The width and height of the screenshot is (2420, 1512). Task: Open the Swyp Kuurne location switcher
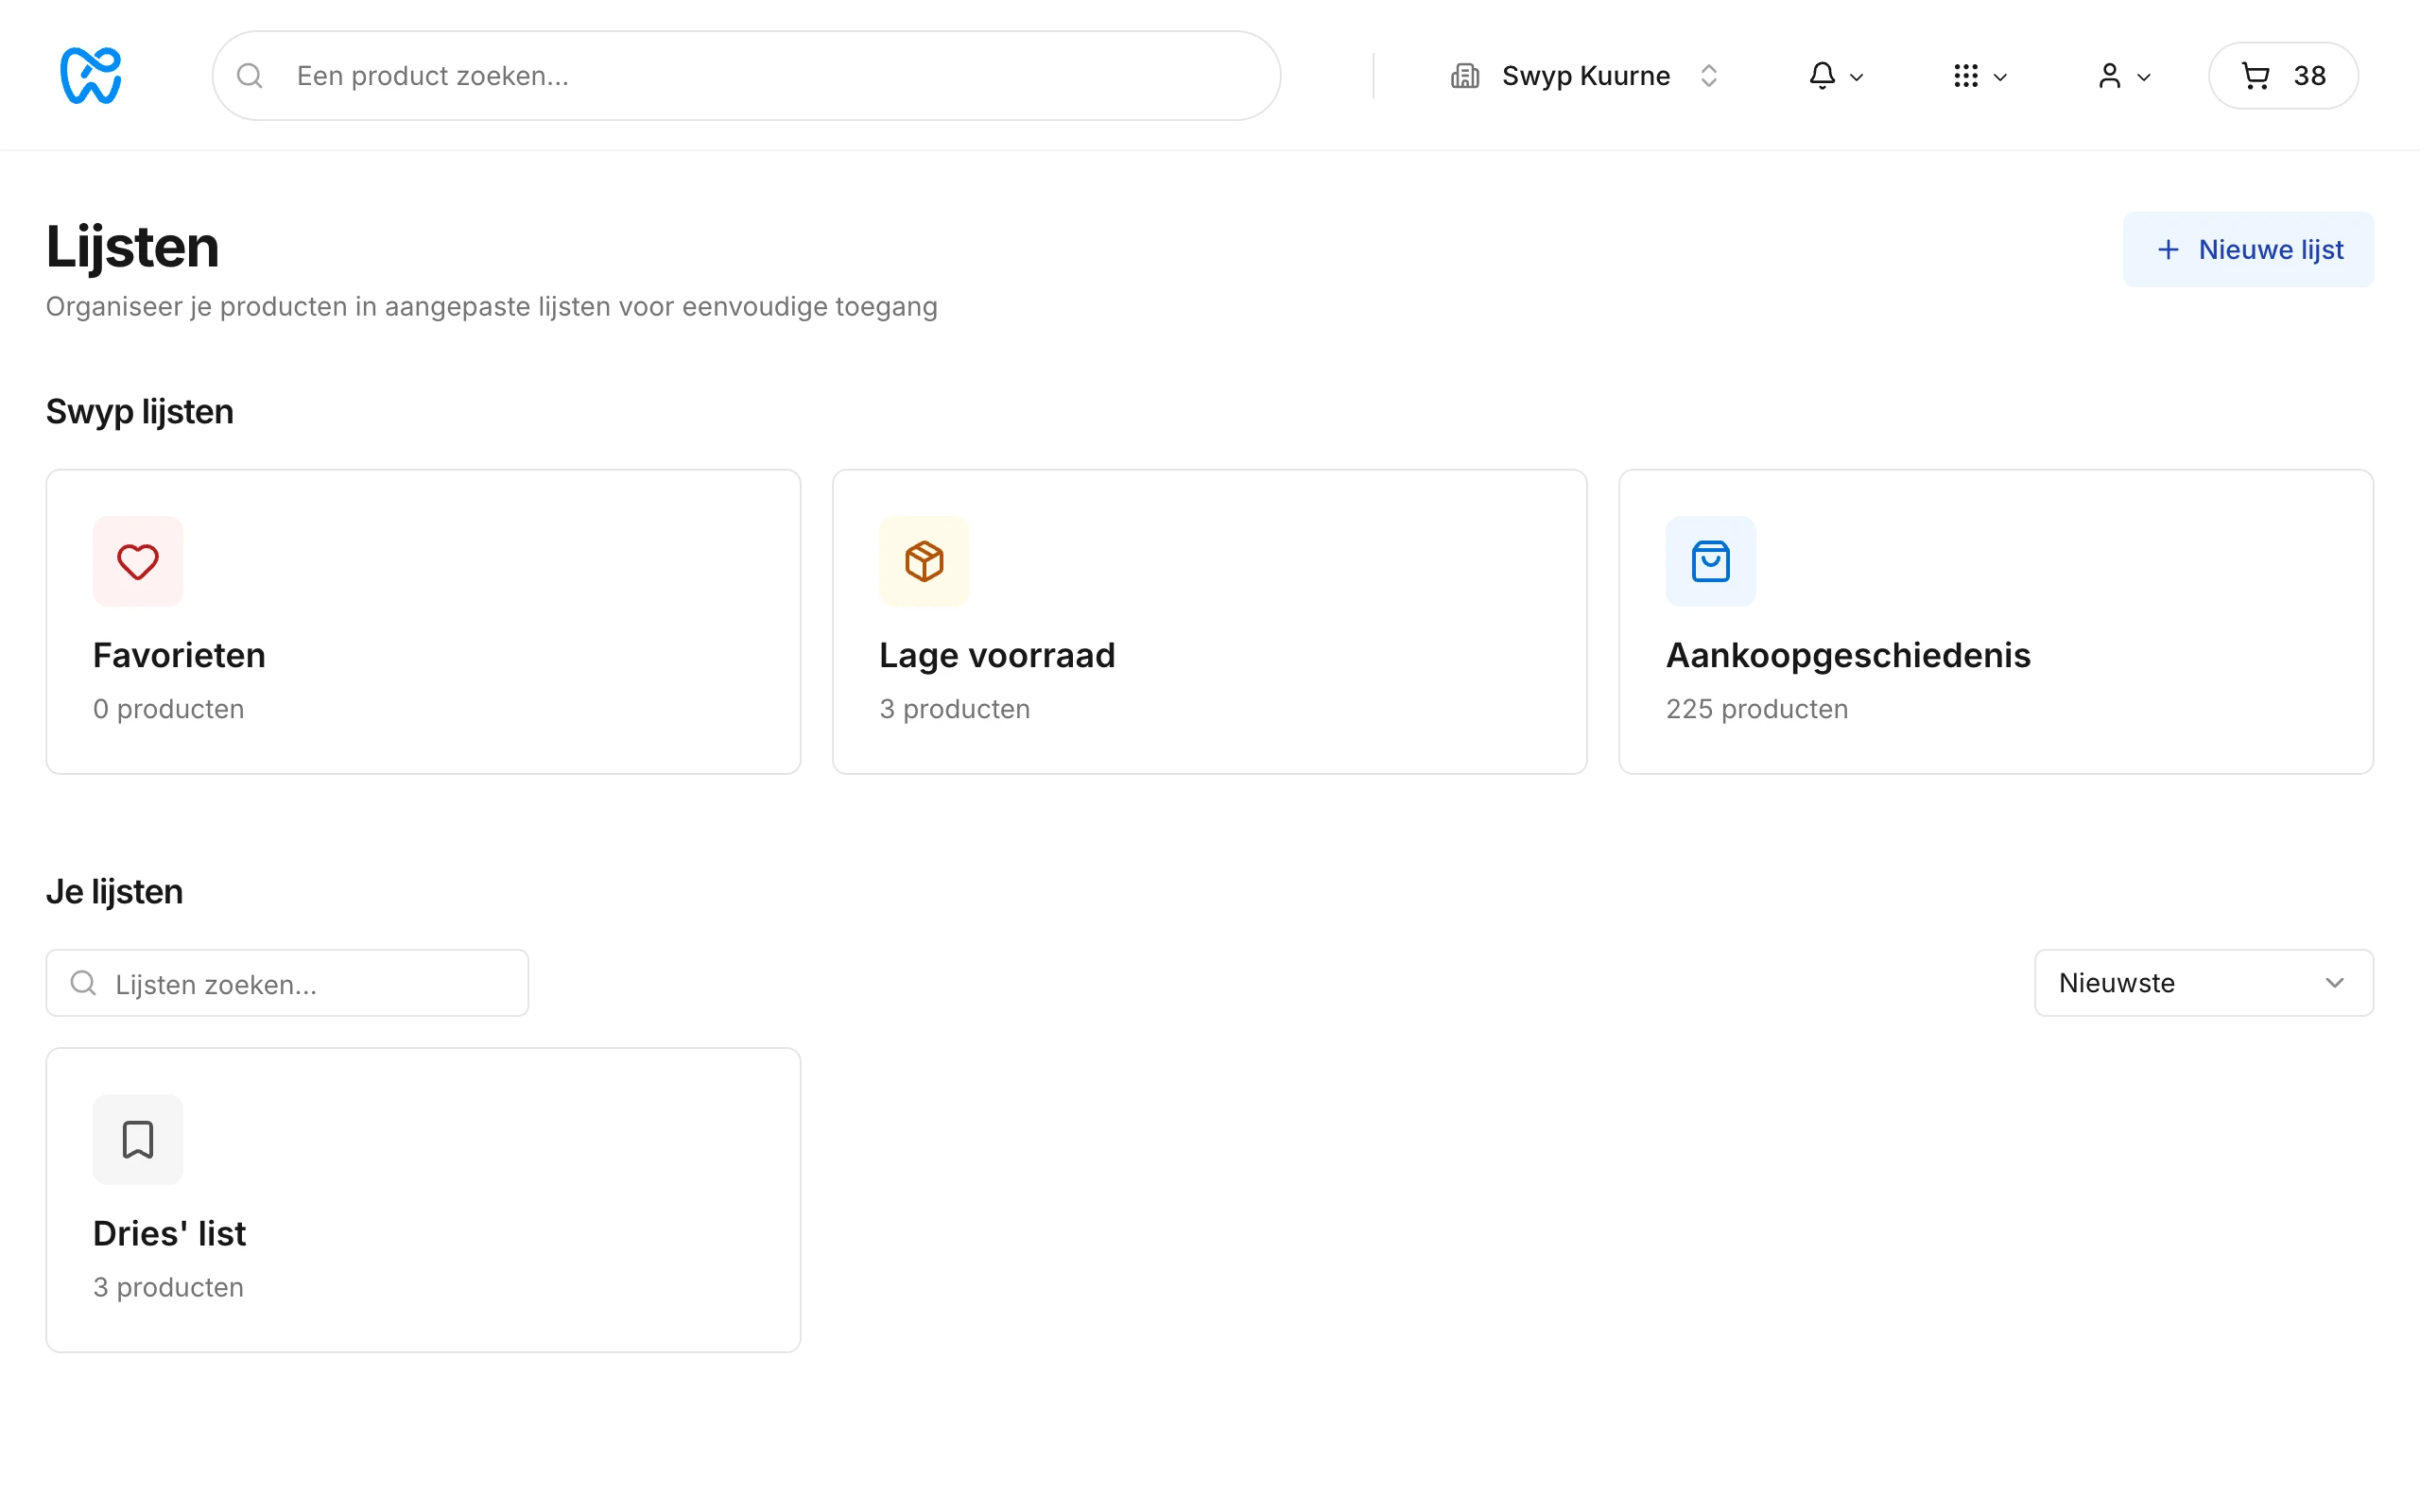(x=1585, y=76)
